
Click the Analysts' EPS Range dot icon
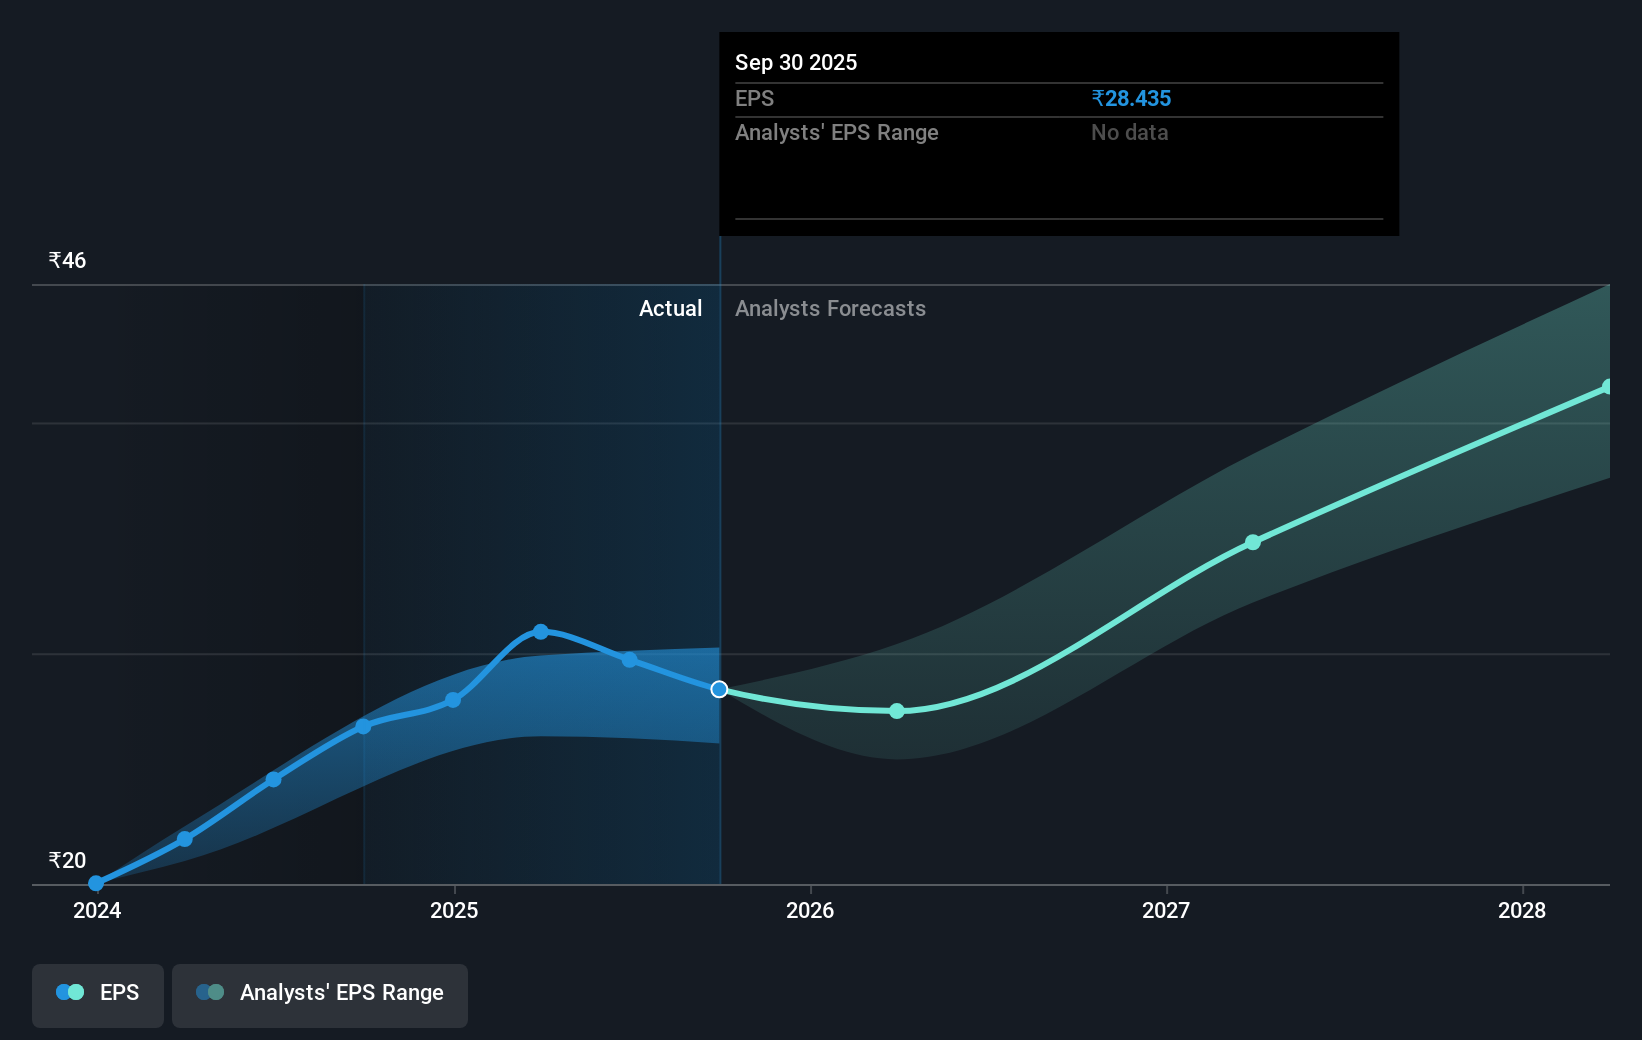pyautogui.click(x=210, y=992)
